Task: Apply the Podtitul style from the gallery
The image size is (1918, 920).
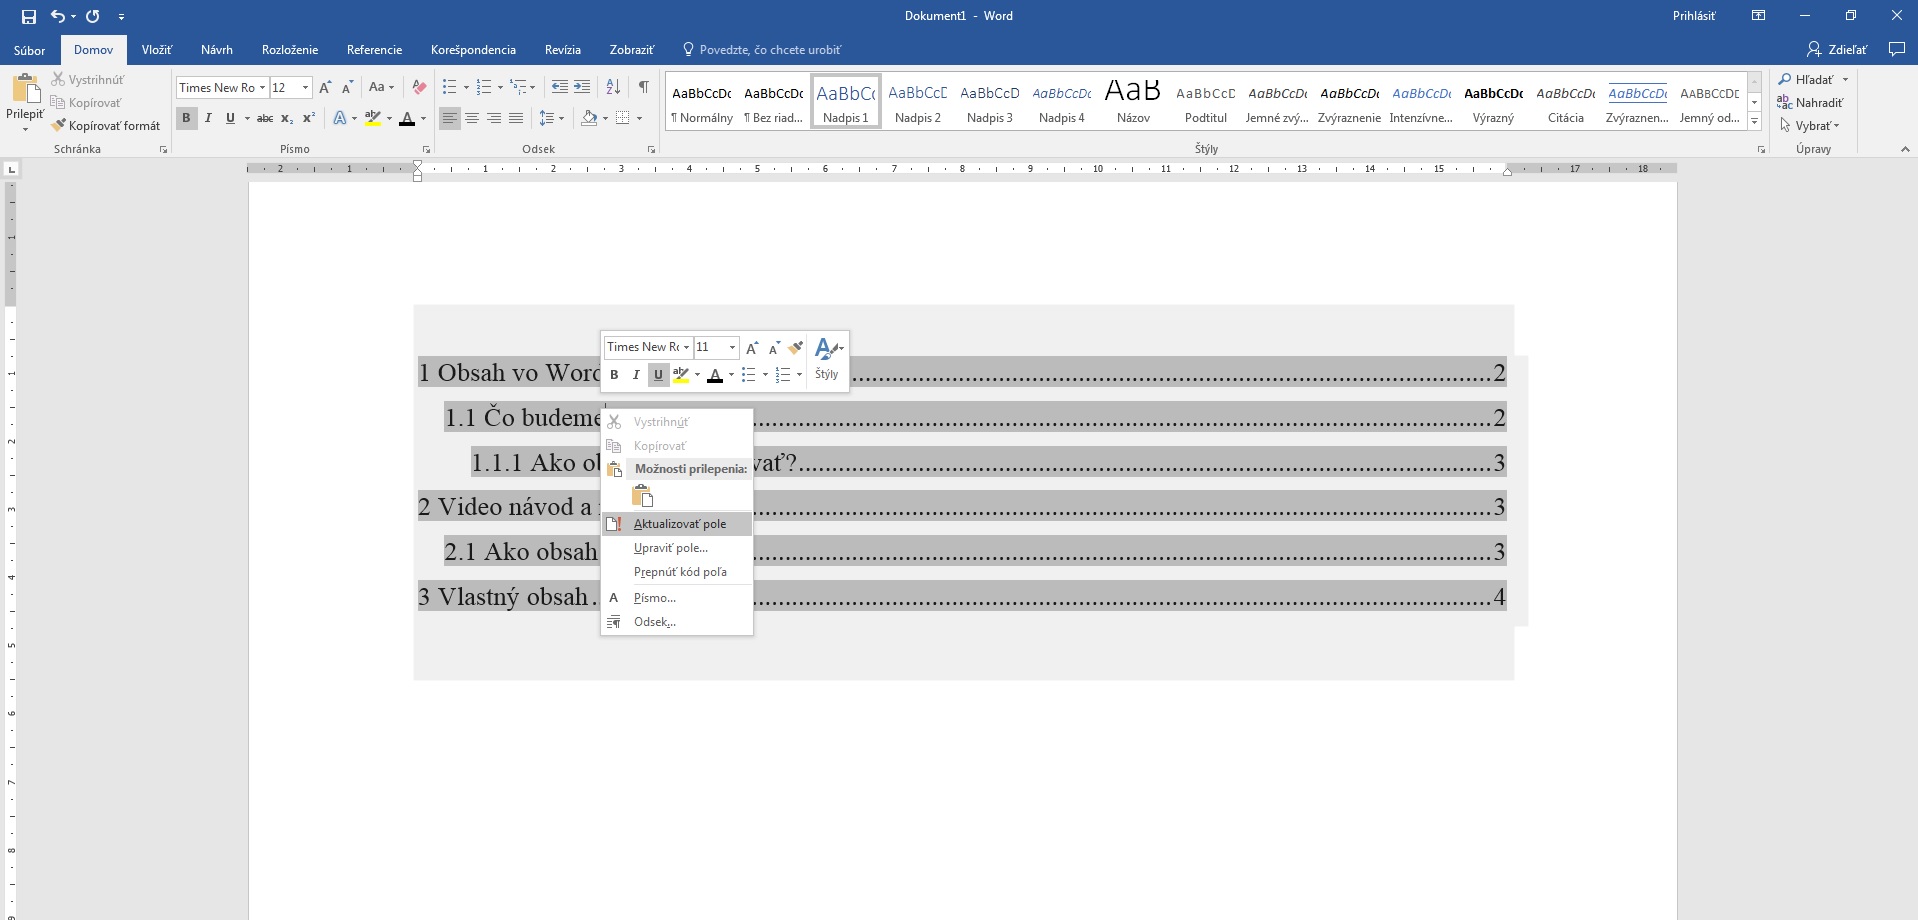Action: [1205, 102]
